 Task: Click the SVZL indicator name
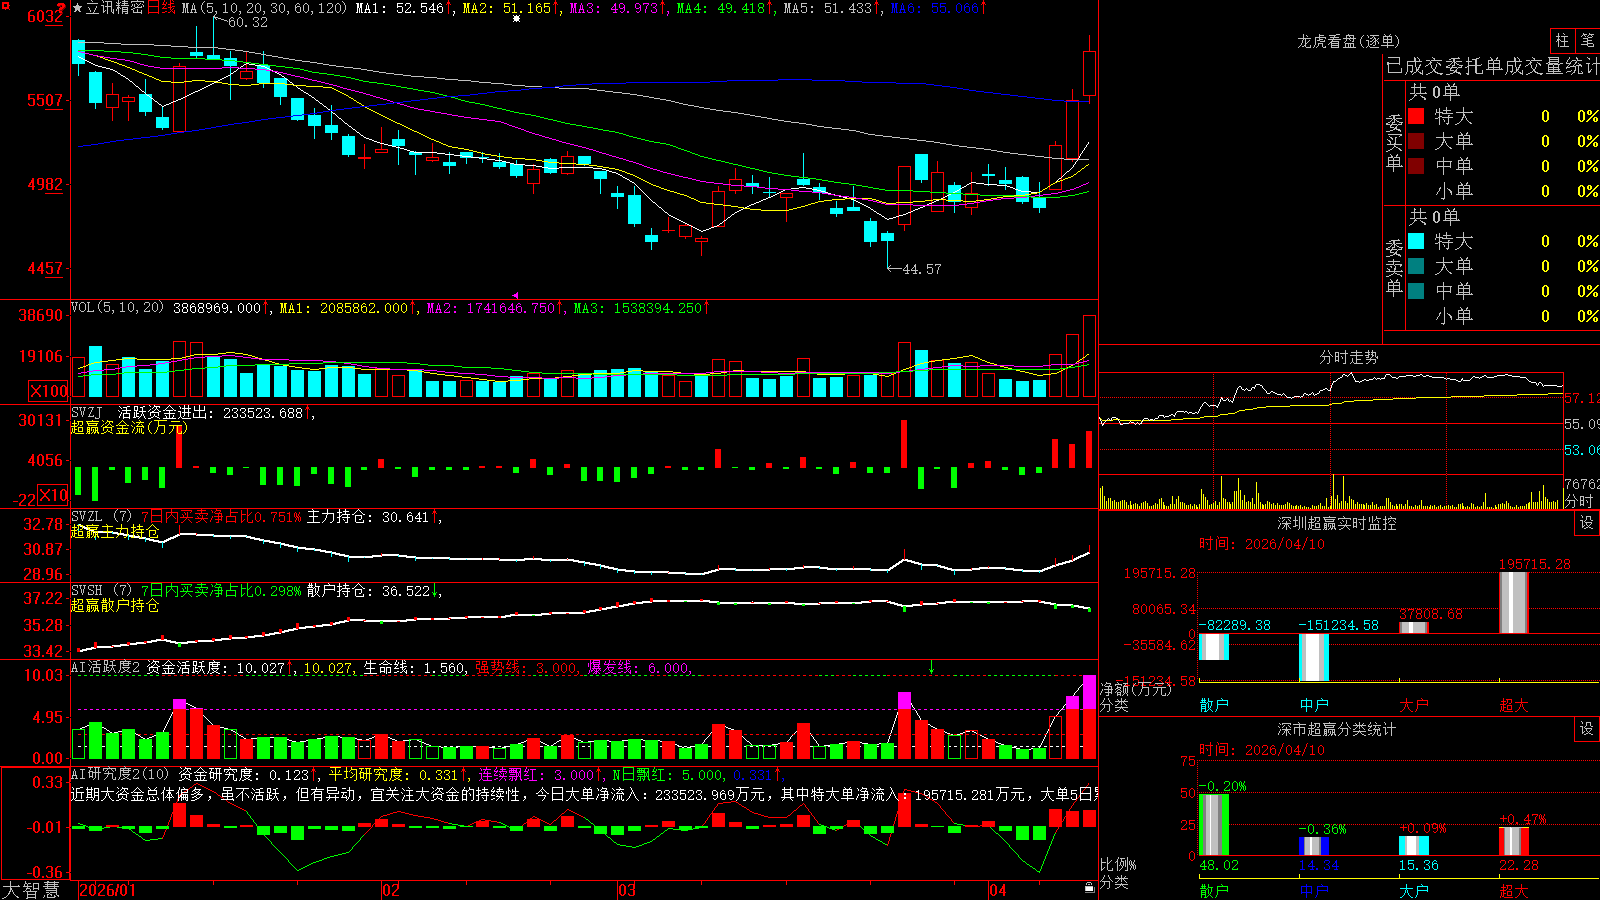tap(87, 516)
